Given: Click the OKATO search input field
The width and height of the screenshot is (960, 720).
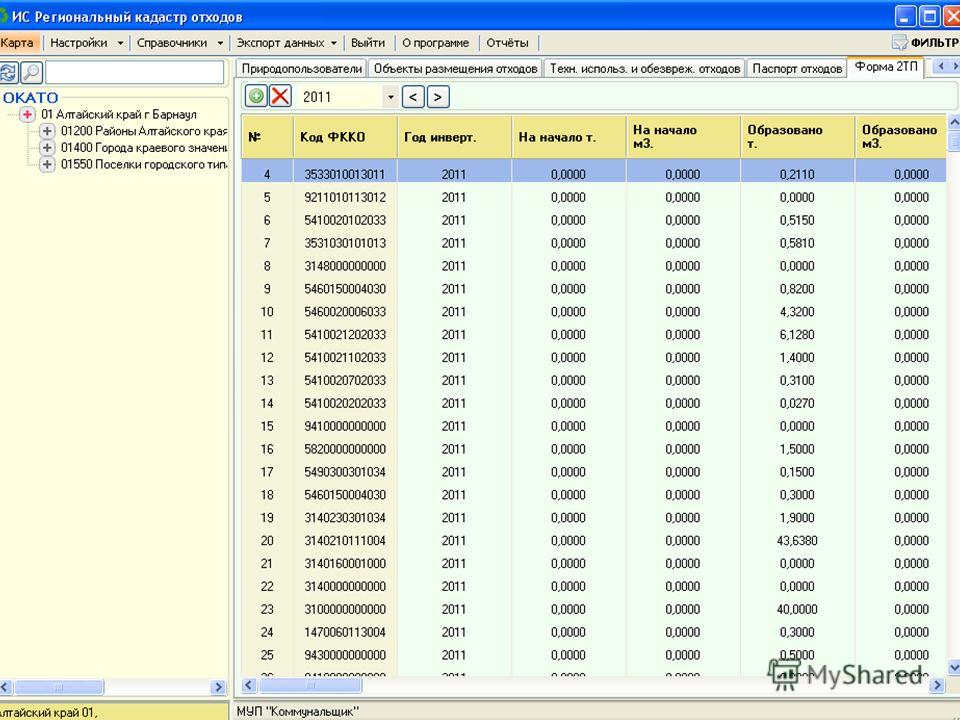Looking at the screenshot, I should coord(135,72).
